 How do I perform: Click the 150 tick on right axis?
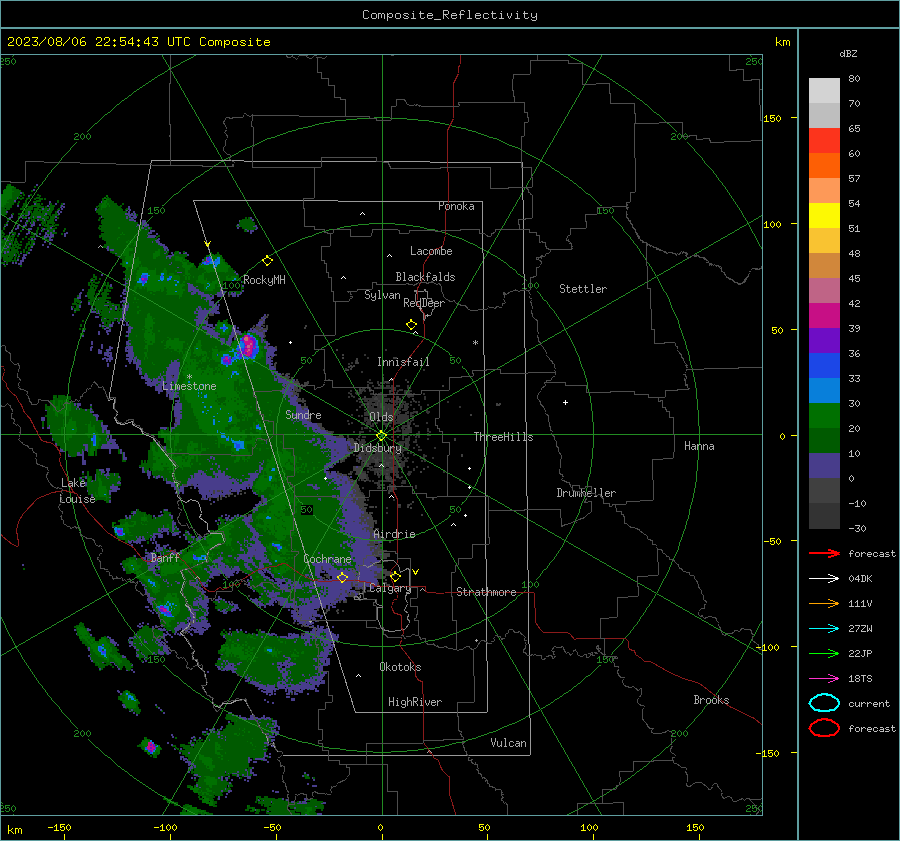[772, 118]
